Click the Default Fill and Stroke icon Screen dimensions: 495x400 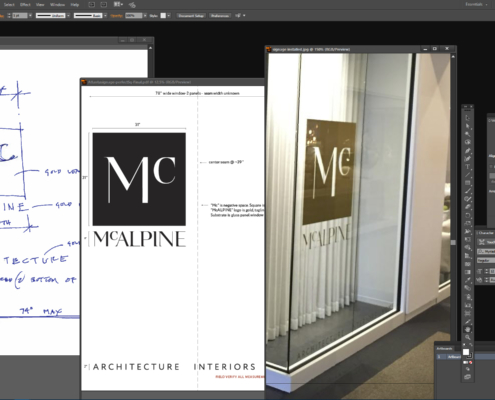pos(464,345)
